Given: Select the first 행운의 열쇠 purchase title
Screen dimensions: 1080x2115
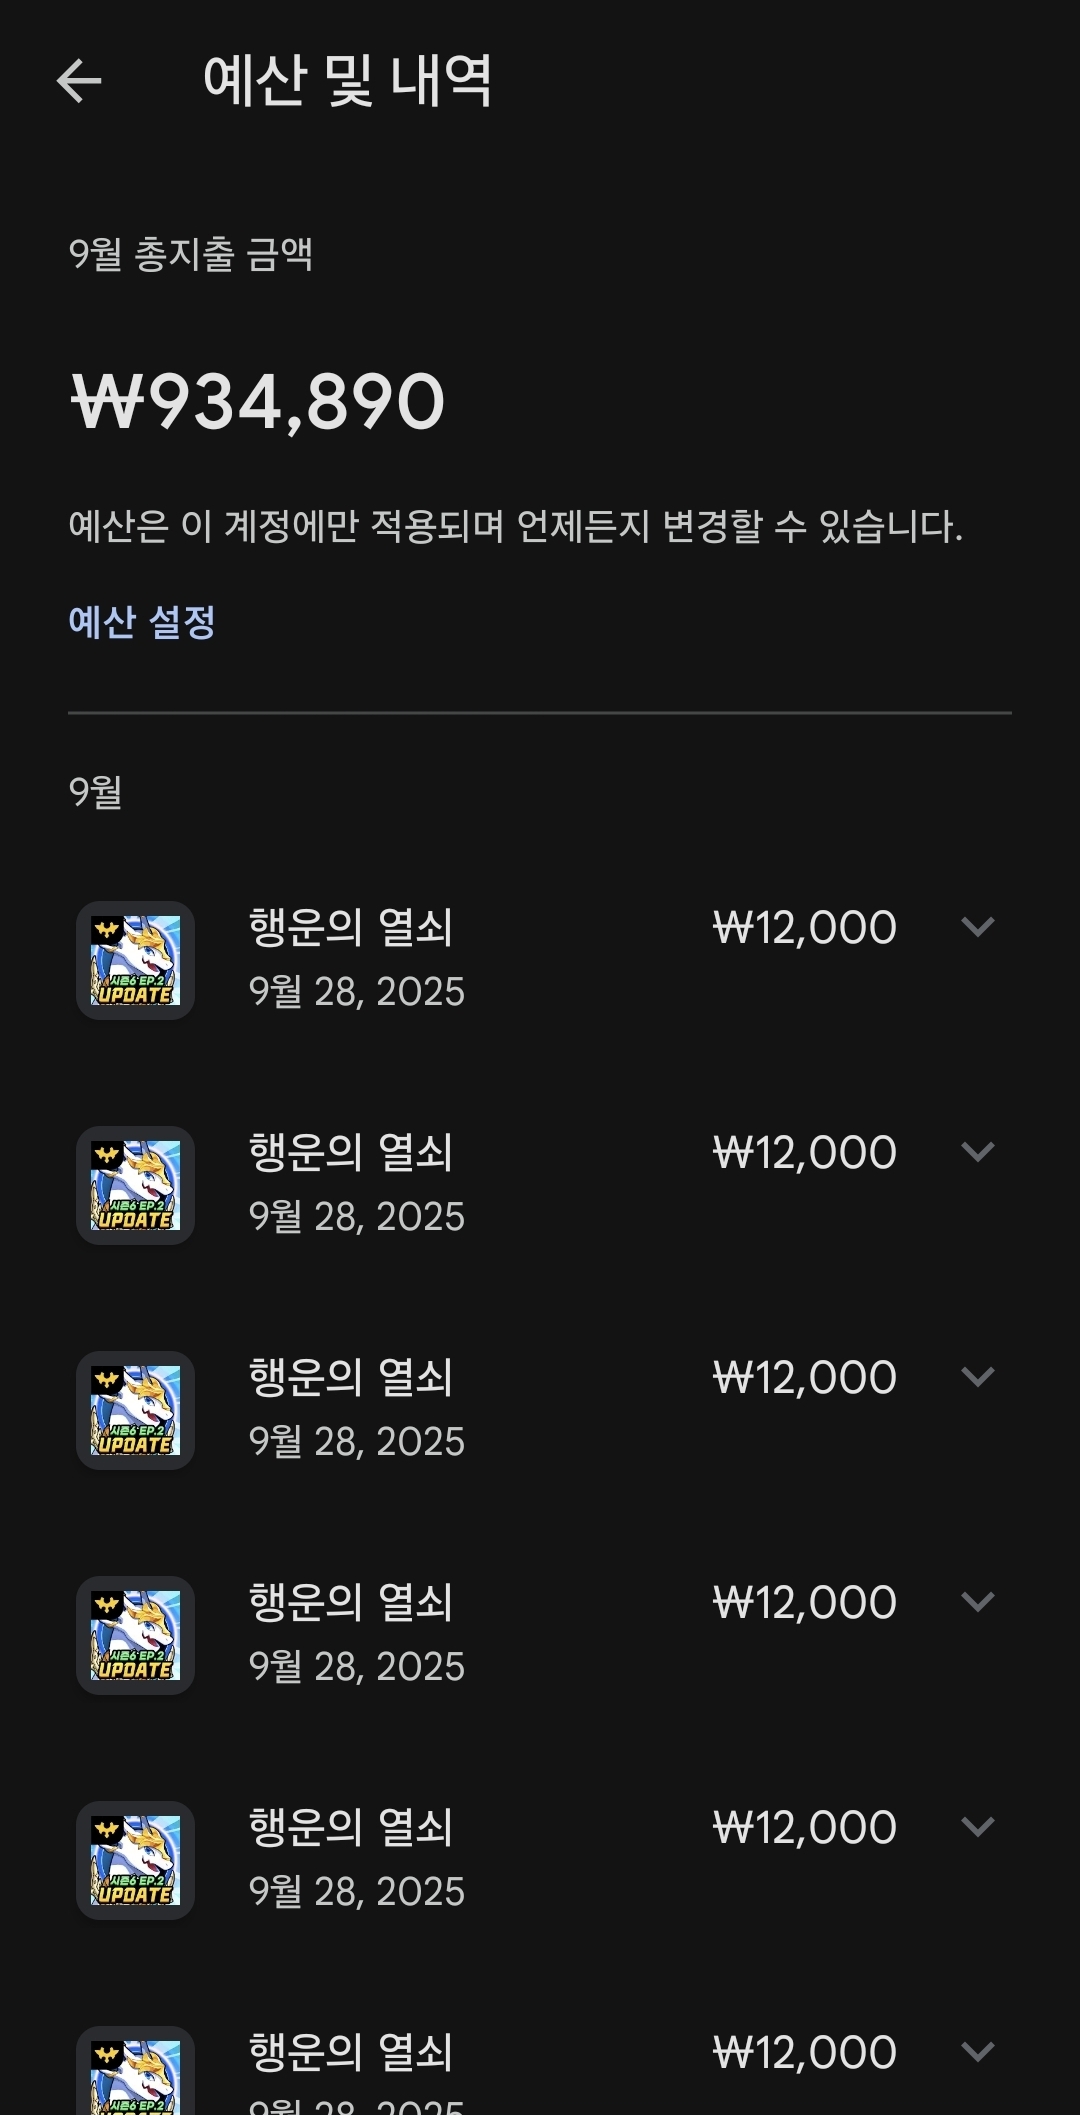Looking at the screenshot, I should click(351, 927).
